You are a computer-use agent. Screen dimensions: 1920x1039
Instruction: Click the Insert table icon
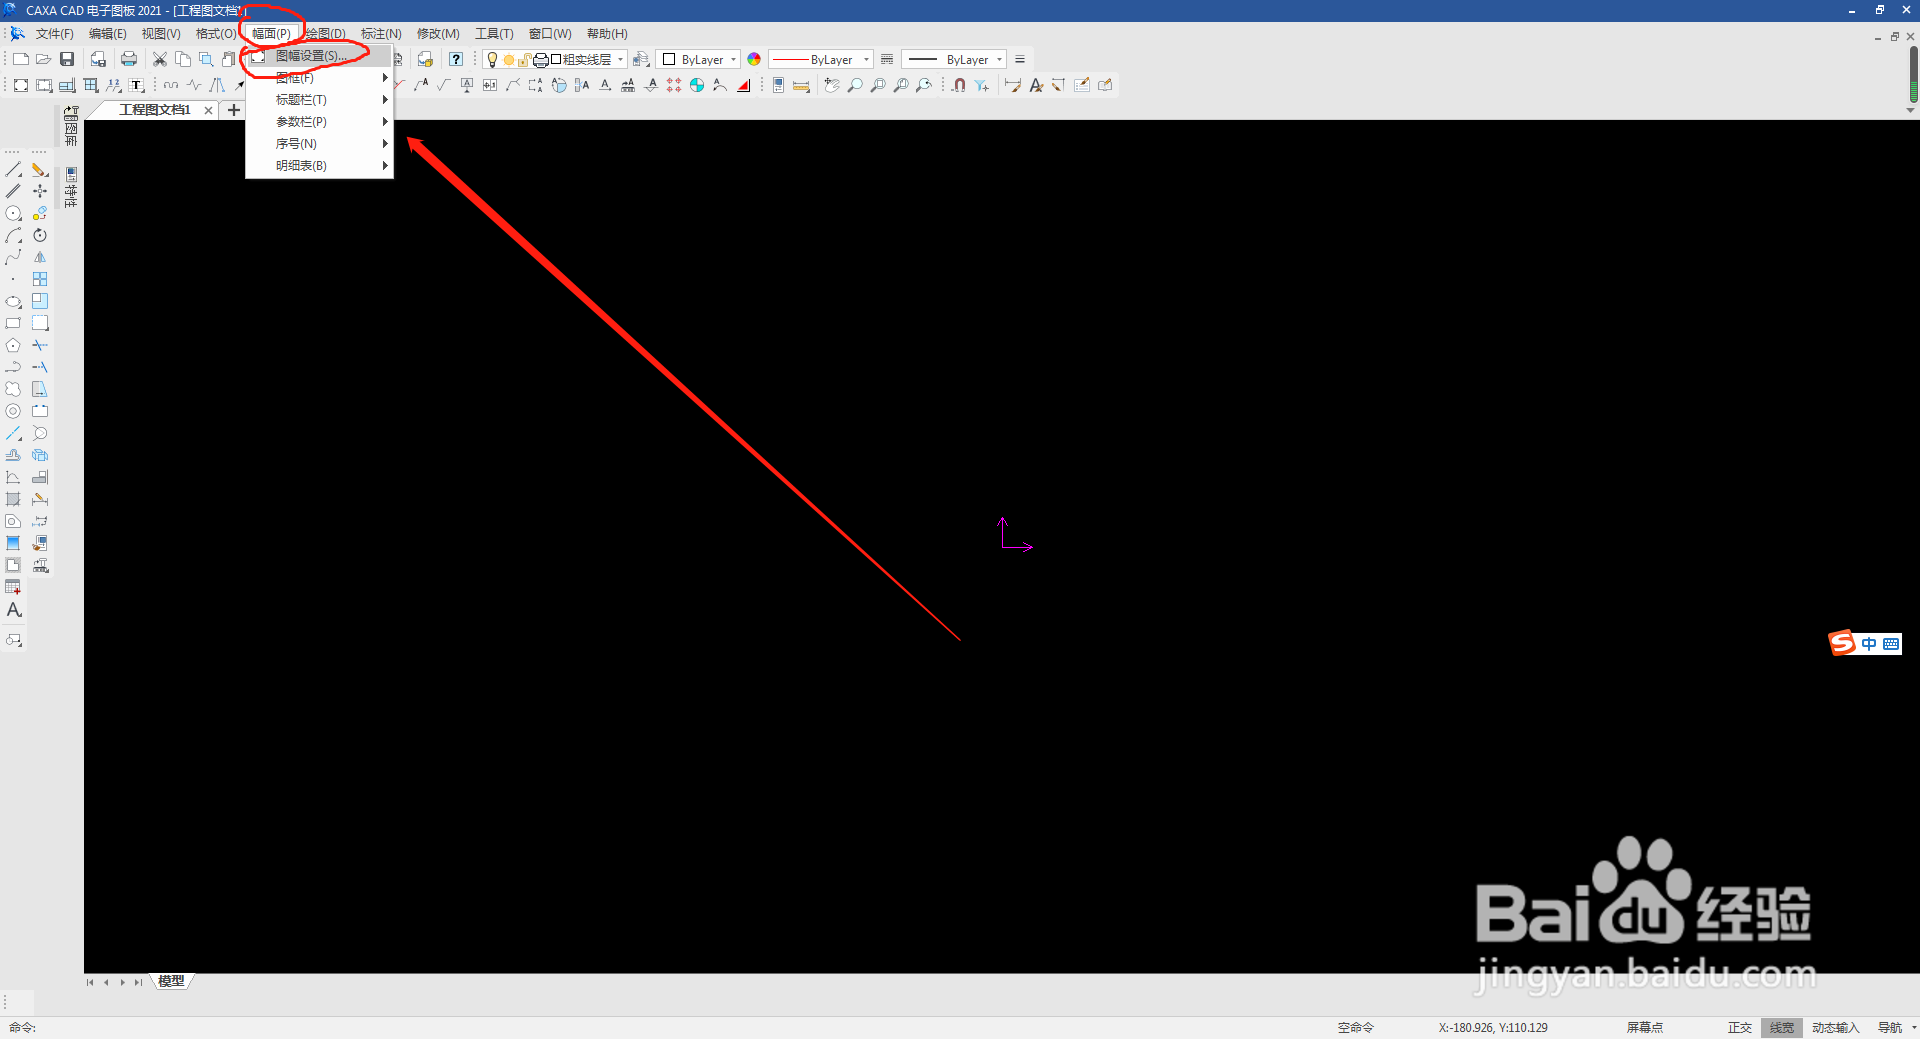tap(13, 588)
